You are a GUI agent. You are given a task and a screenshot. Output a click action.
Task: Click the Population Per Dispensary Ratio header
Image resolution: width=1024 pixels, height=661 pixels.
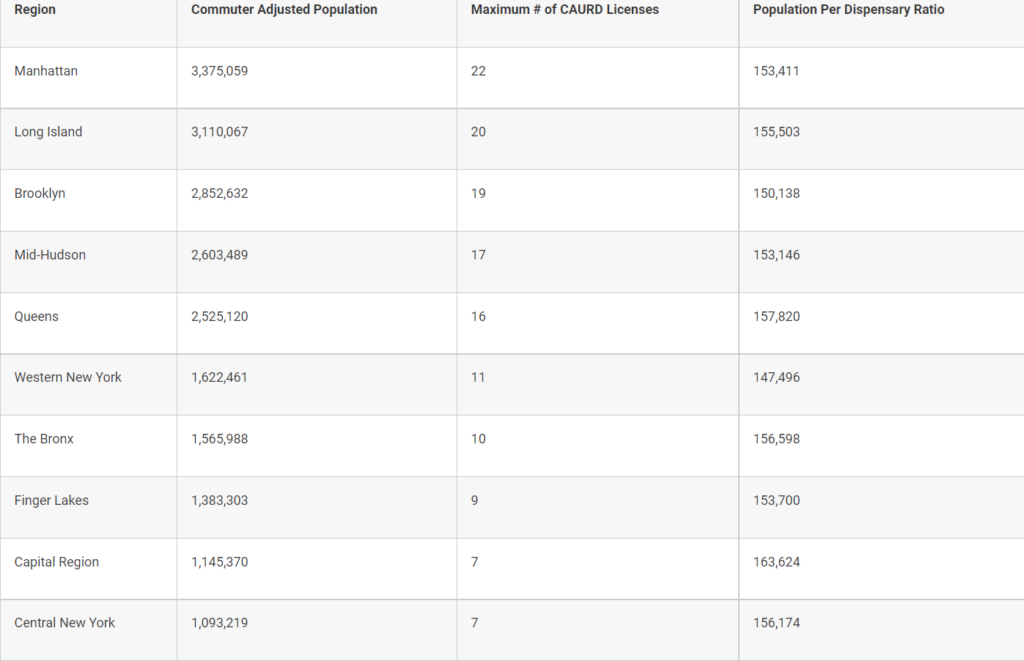coord(848,10)
